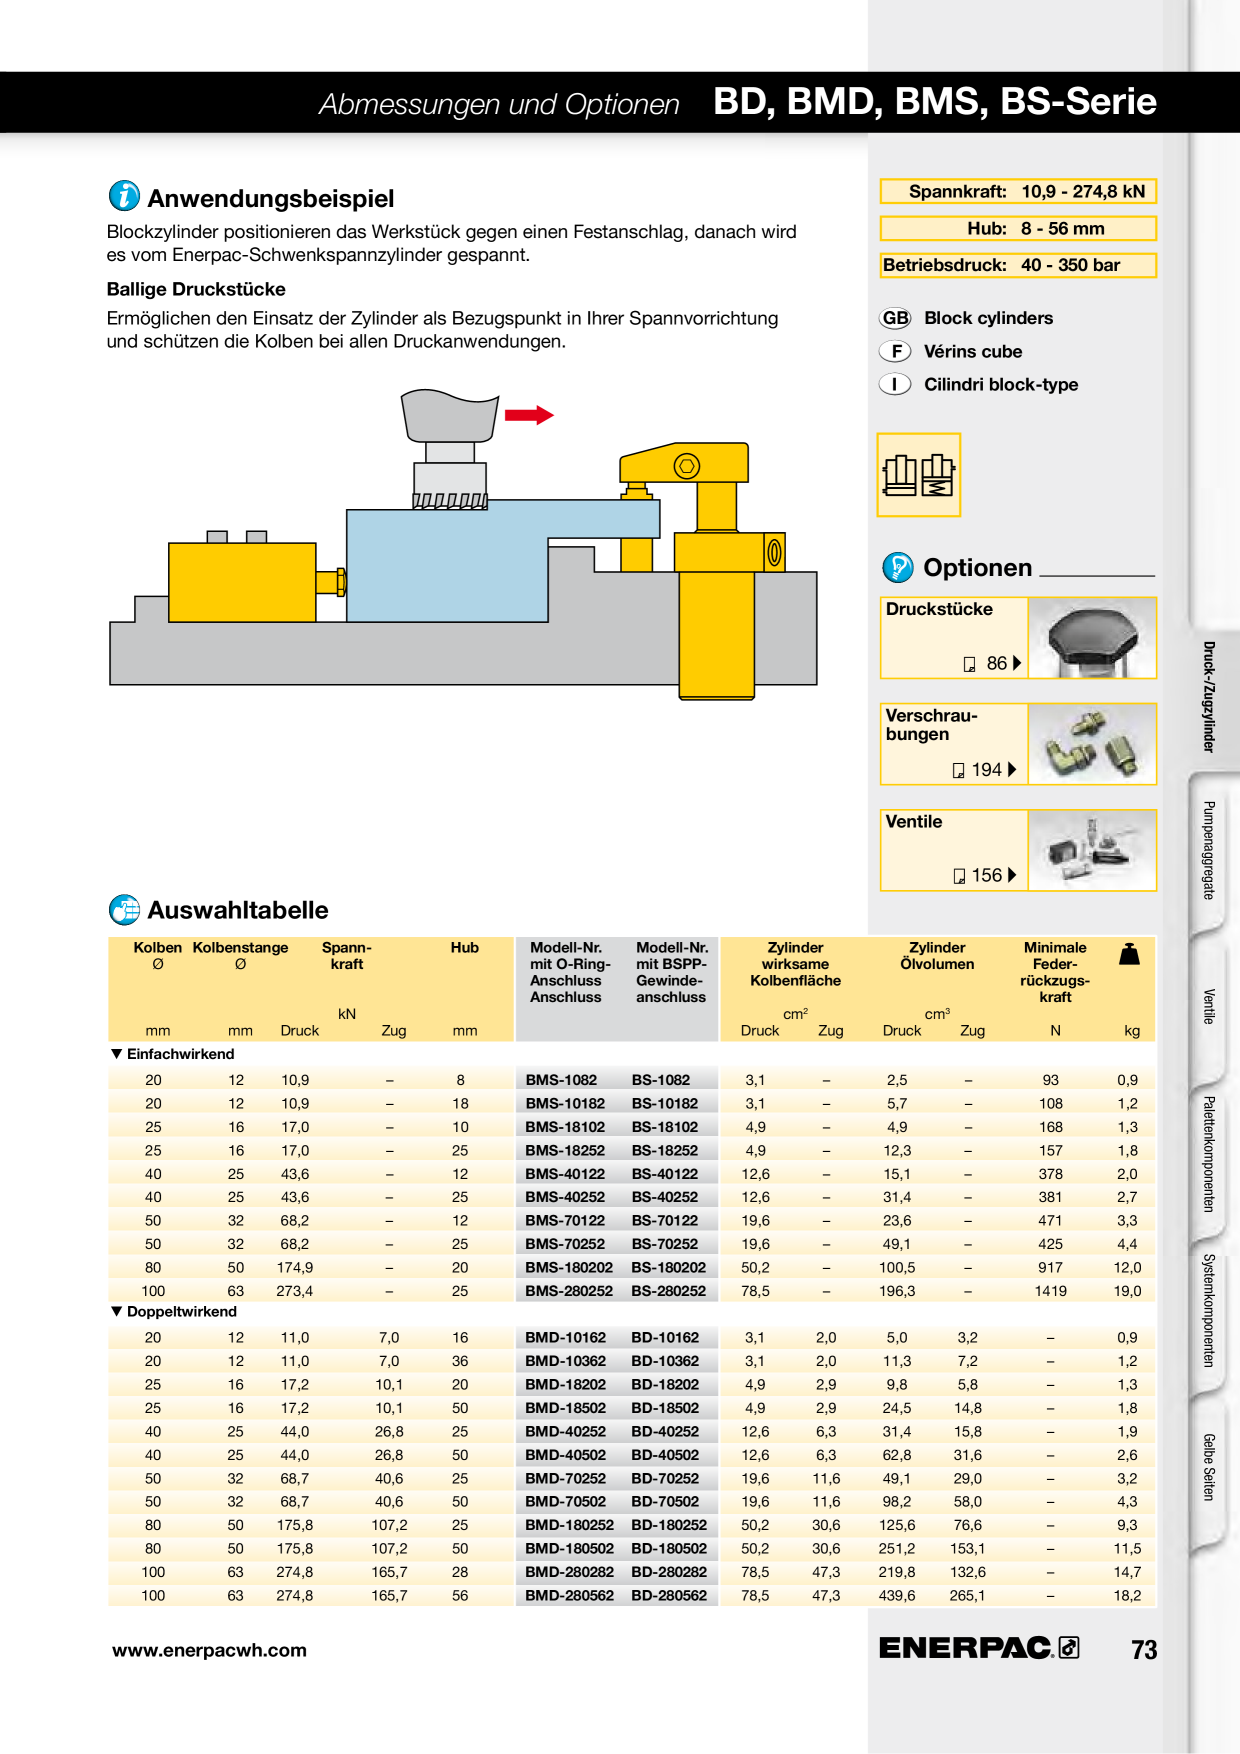Select model BS-70252
Screen dimensions: 1240x1754
click(x=665, y=1244)
